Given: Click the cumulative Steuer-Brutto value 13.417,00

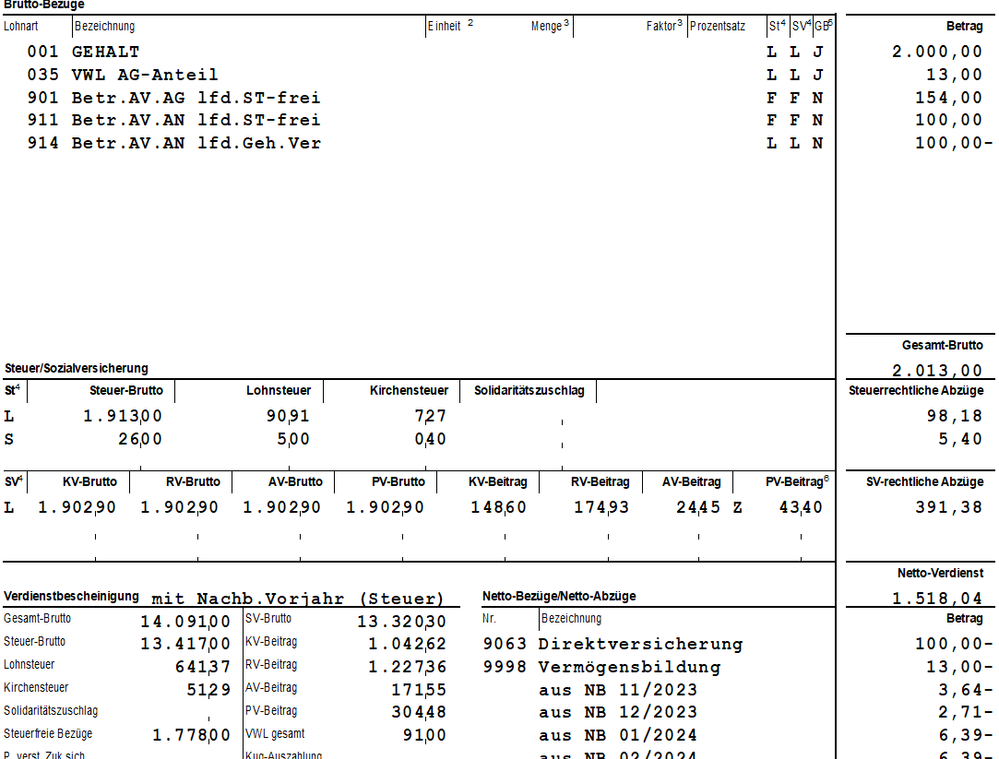Looking at the screenshot, I should 185,644.
